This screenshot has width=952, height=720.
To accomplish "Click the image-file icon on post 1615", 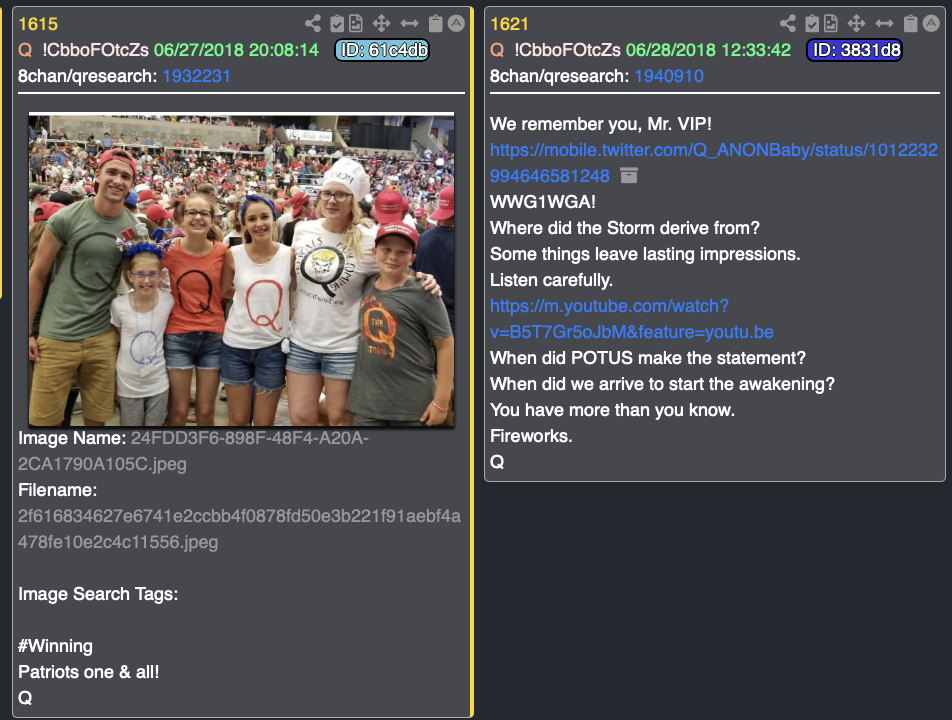I will (x=356, y=24).
